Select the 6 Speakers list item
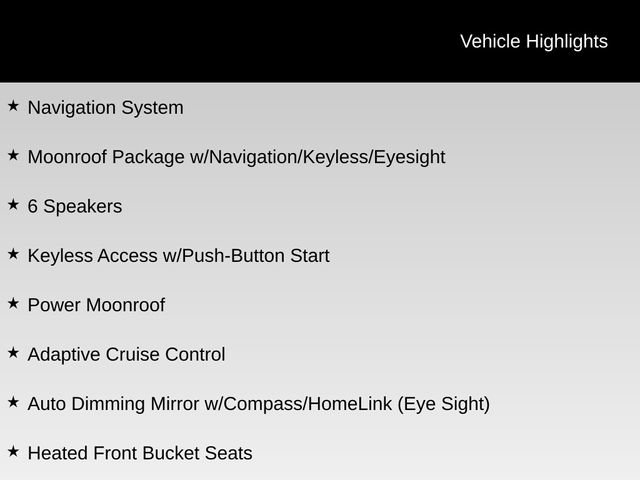 [x=75, y=206]
